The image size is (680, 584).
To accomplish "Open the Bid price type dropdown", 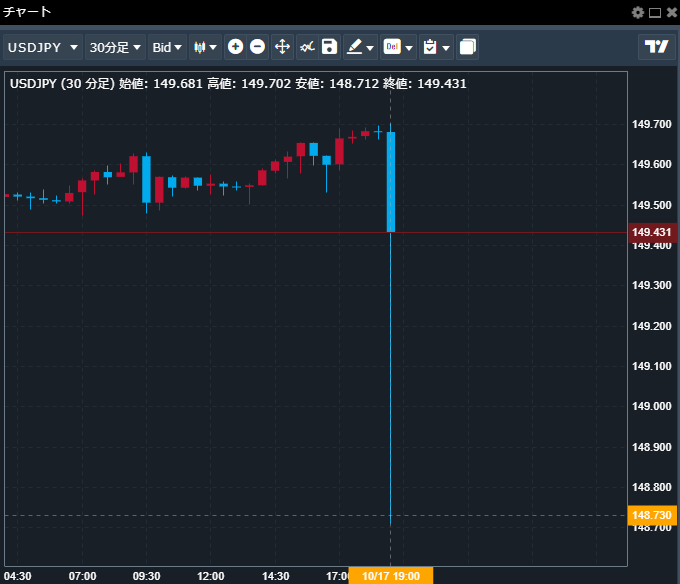I will click(167, 47).
